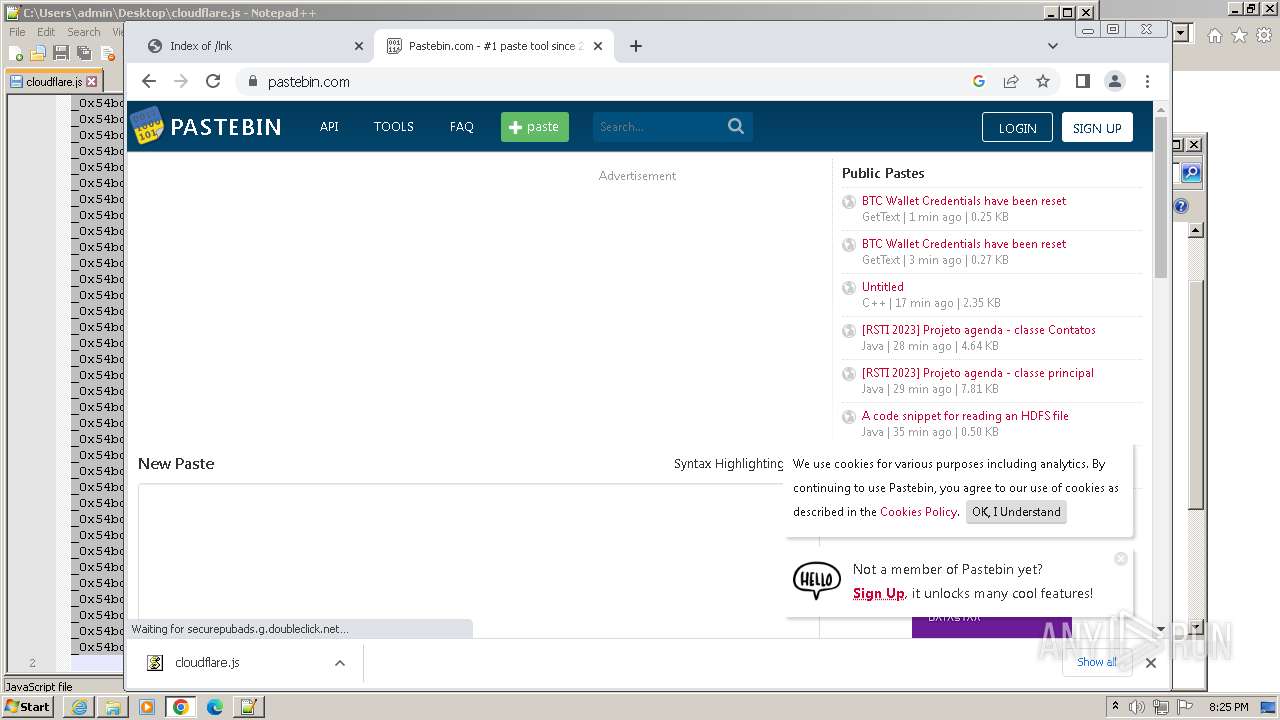This screenshot has width=1280, height=720.
Task: Open Notepad++ Edit menu
Action: (x=46, y=32)
